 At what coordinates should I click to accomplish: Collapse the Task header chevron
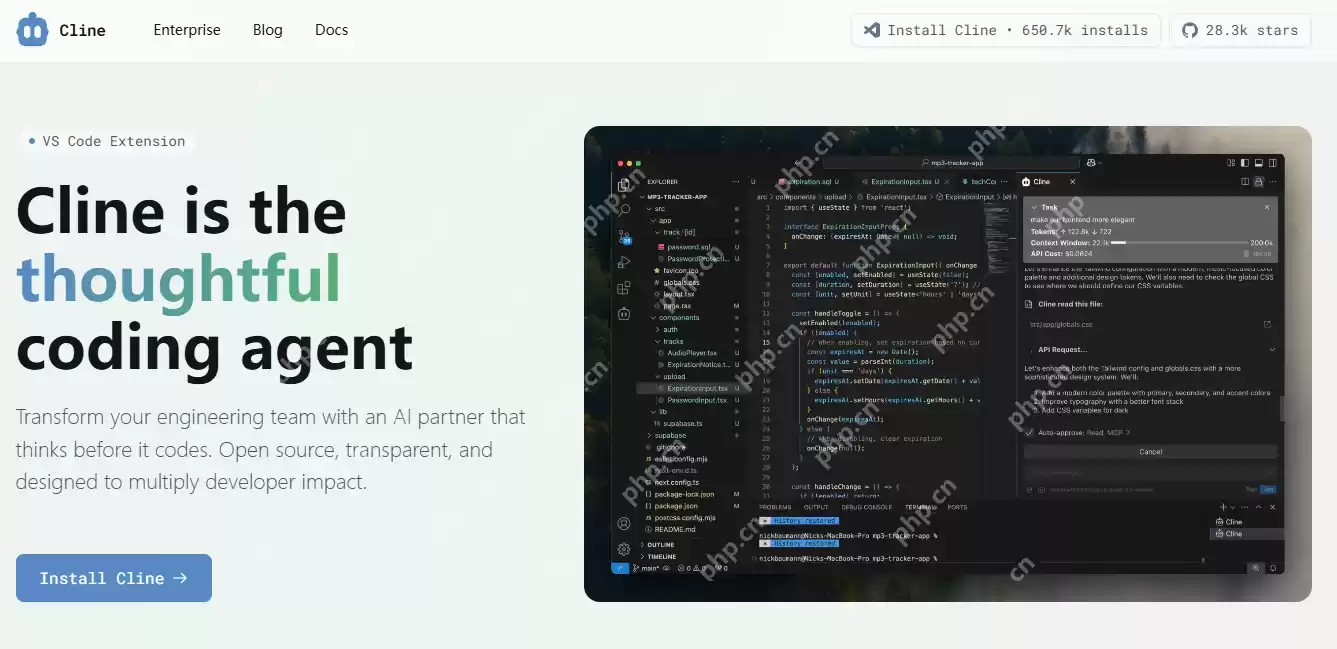(x=1033, y=207)
